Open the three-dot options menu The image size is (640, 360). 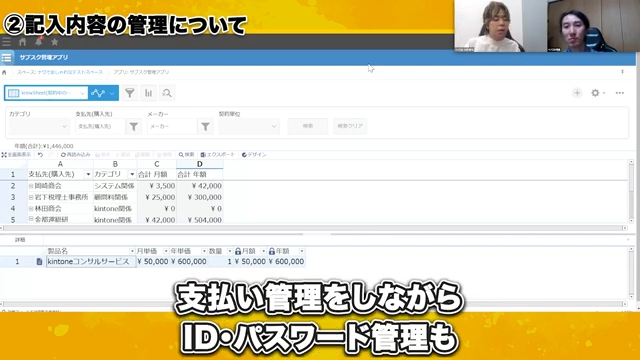620,93
